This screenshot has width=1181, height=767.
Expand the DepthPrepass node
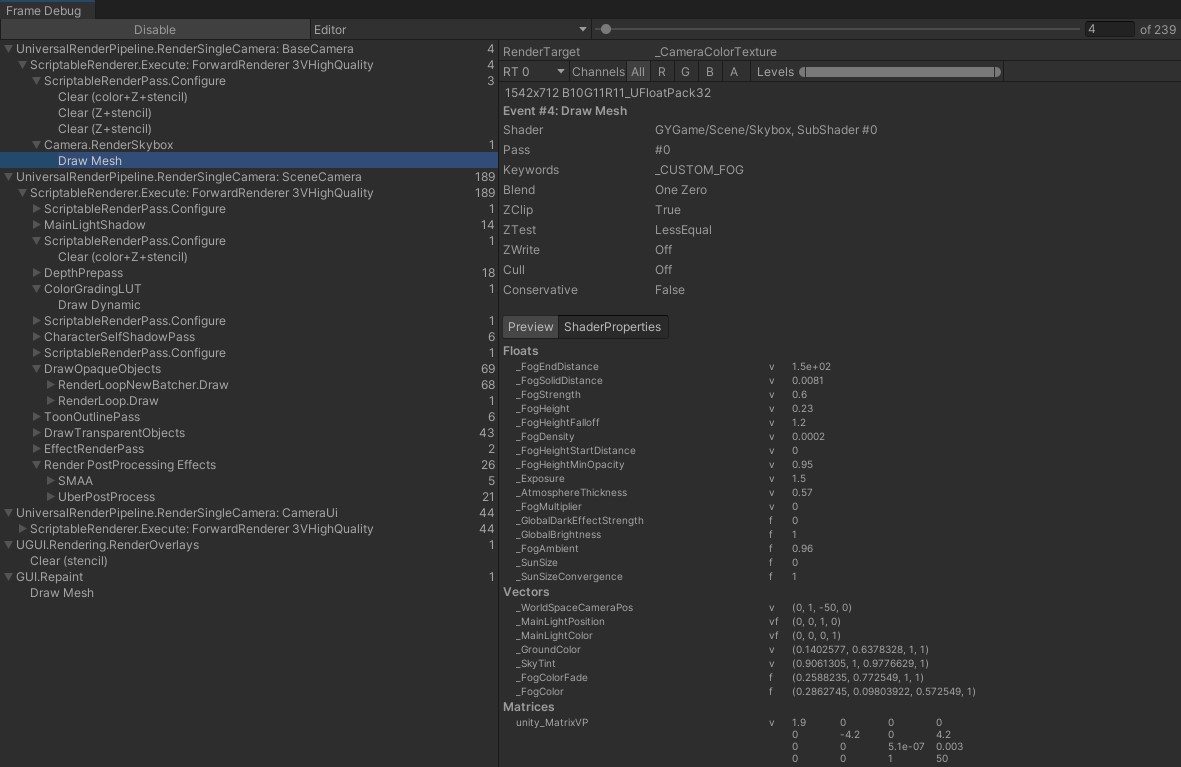pos(36,273)
